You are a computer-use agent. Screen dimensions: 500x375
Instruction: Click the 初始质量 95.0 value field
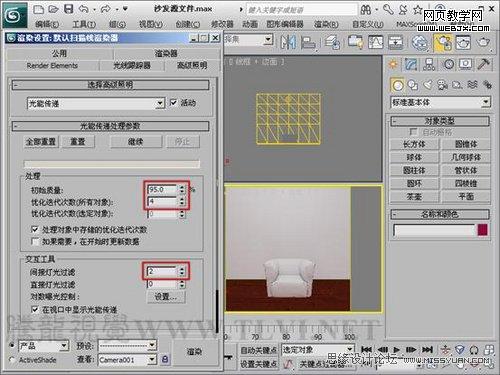(x=162, y=189)
